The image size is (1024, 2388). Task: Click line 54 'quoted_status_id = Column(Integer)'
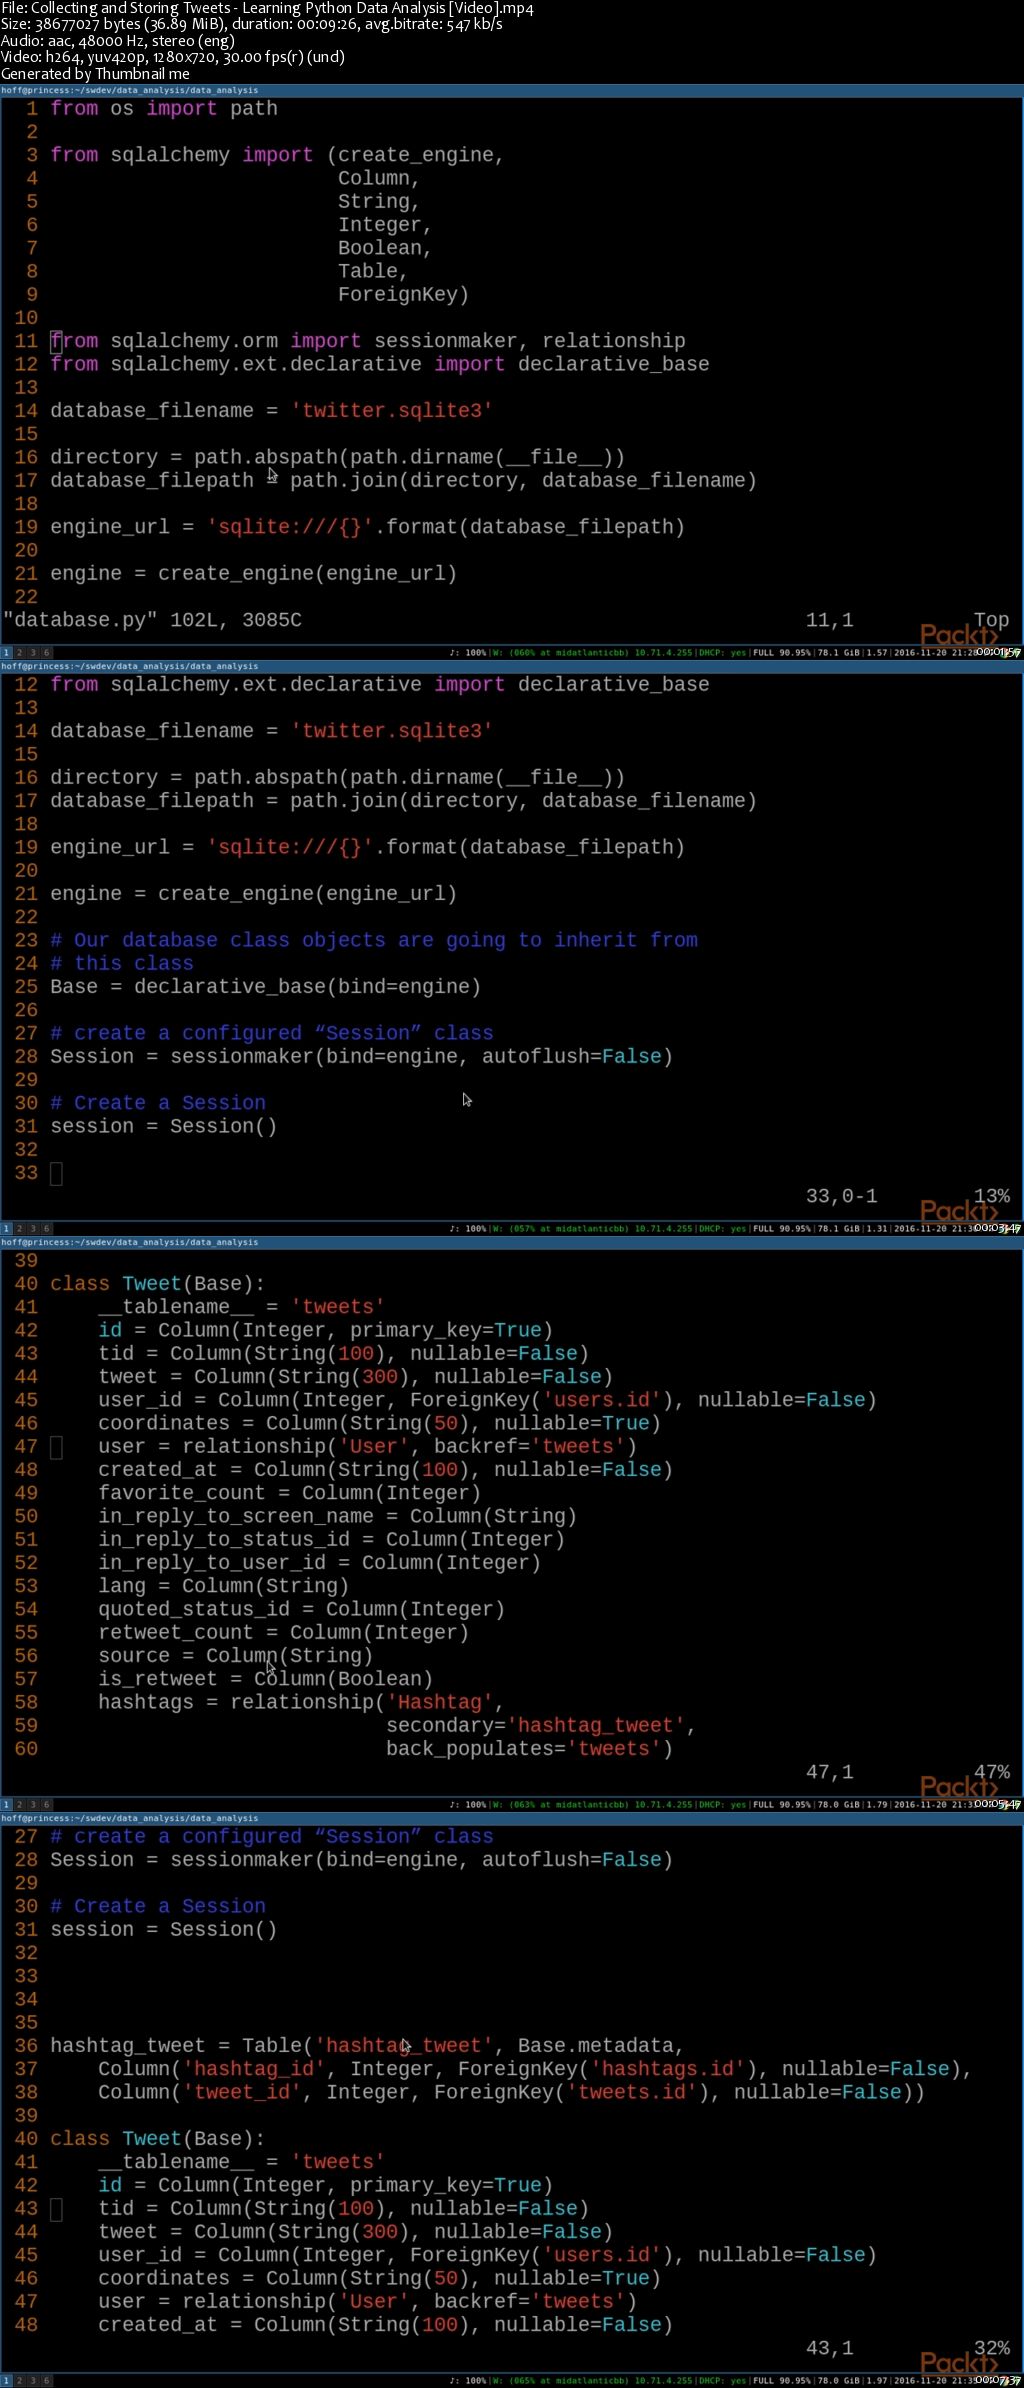301,1609
